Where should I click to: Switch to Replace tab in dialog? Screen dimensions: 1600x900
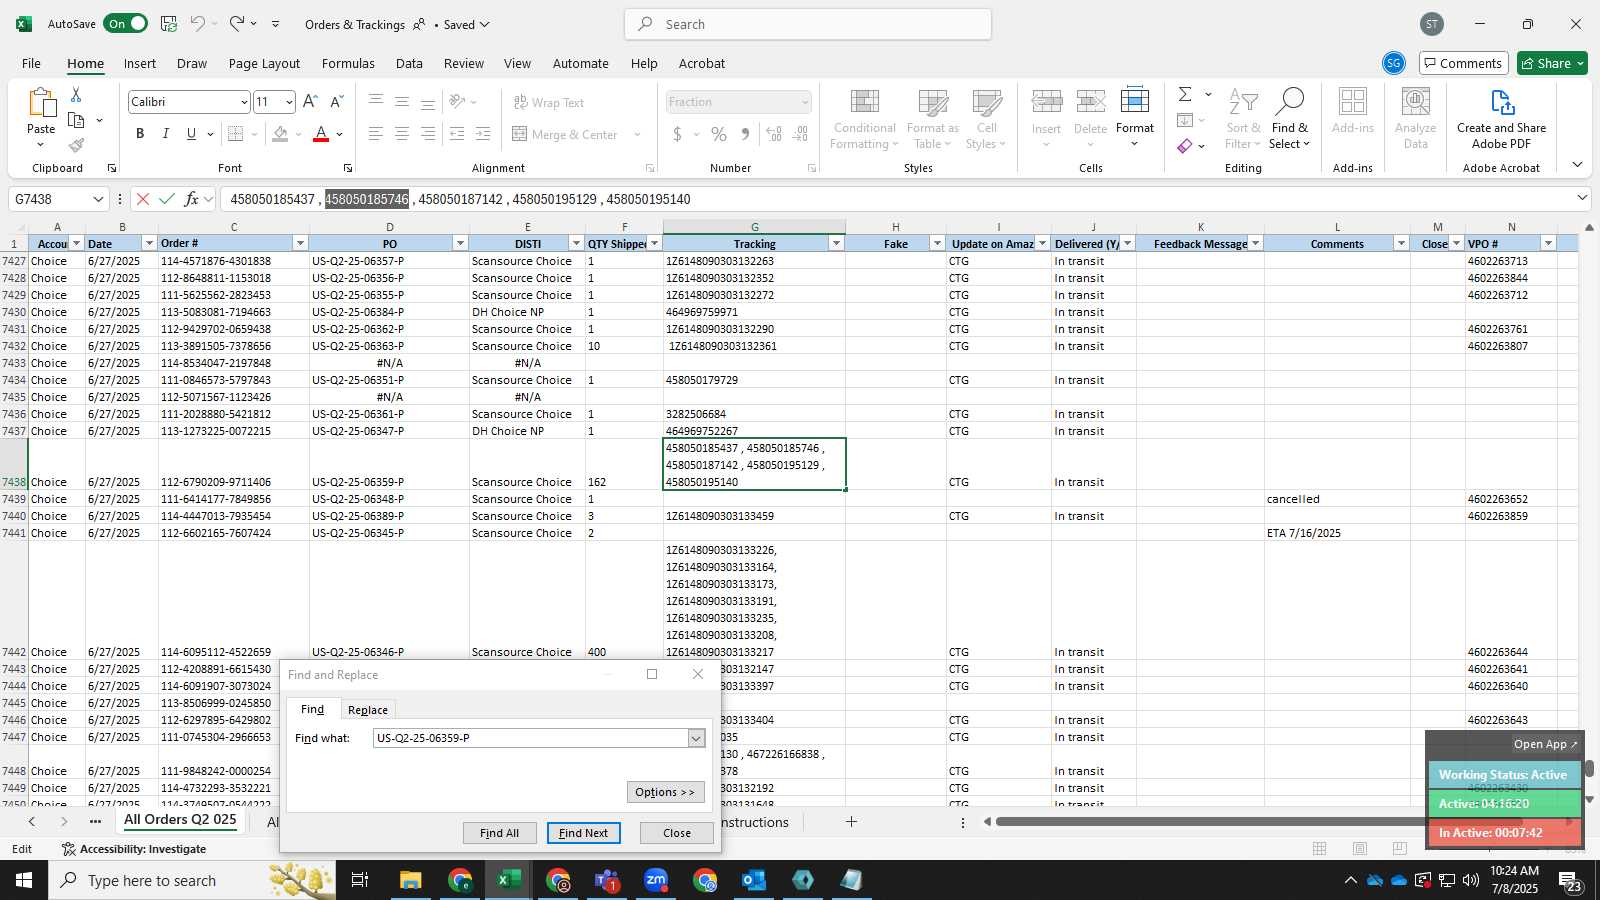pyautogui.click(x=367, y=709)
